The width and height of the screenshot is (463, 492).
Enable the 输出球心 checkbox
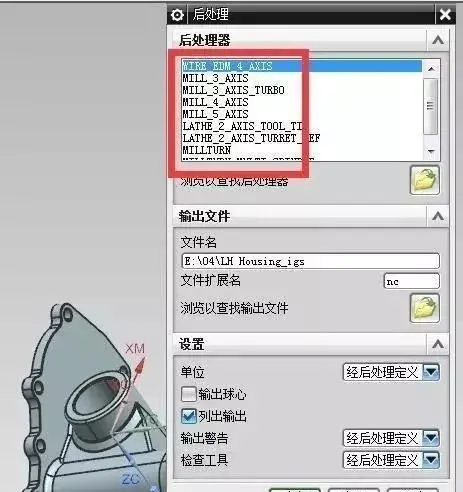click(189, 394)
